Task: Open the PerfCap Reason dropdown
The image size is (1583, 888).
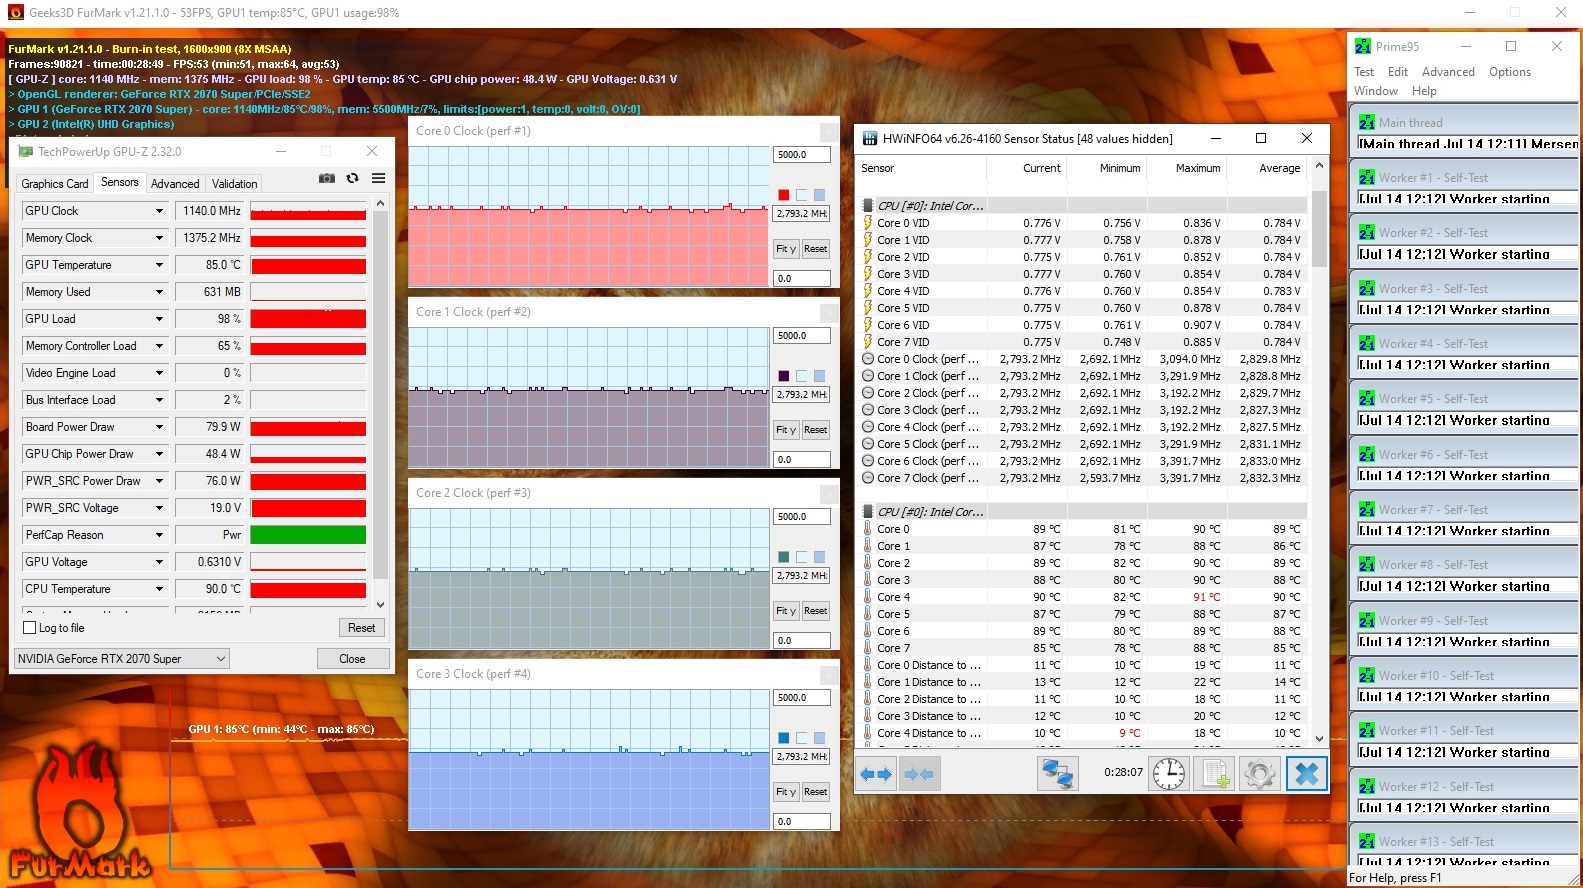Action: point(159,535)
